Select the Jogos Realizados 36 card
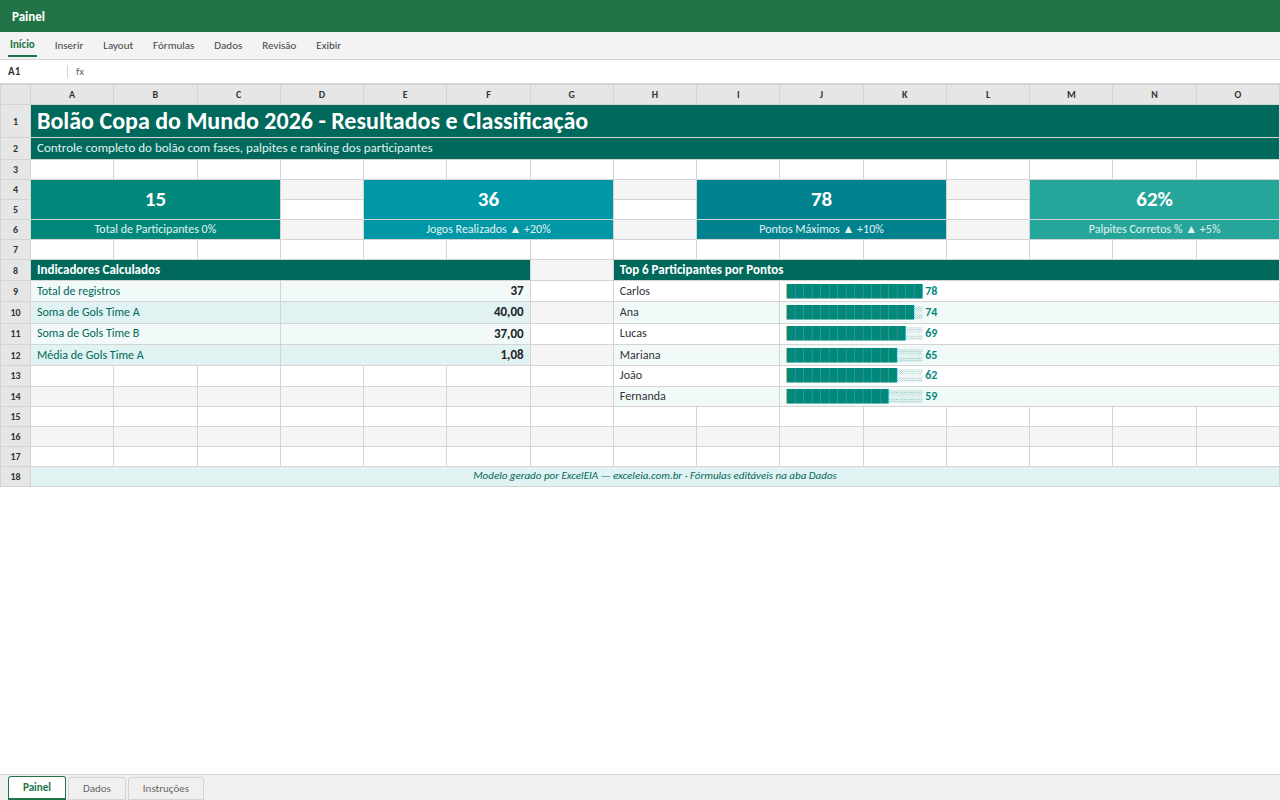This screenshot has width=1280, height=800. pyautogui.click(x=488, y=210)
